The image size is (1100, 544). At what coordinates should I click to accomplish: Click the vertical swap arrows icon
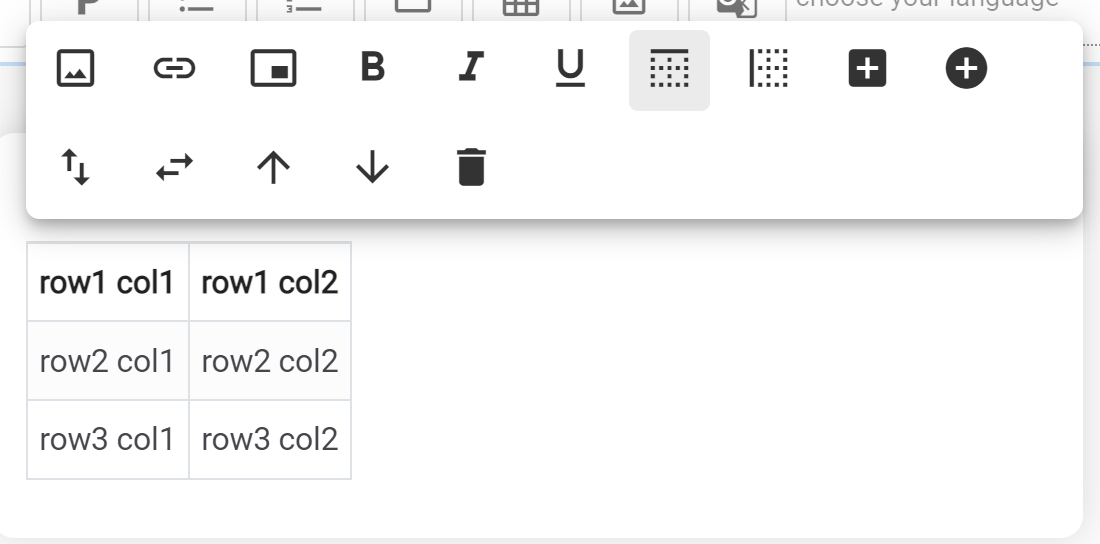click(x=76, y=167)
